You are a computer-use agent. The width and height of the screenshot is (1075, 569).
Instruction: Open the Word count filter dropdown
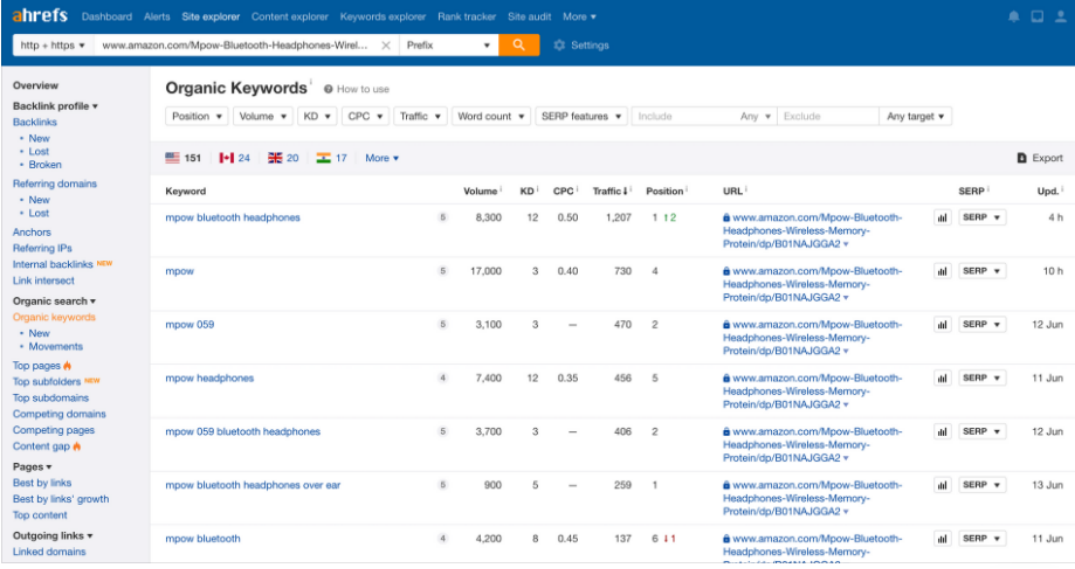click(x=491, y=117)
